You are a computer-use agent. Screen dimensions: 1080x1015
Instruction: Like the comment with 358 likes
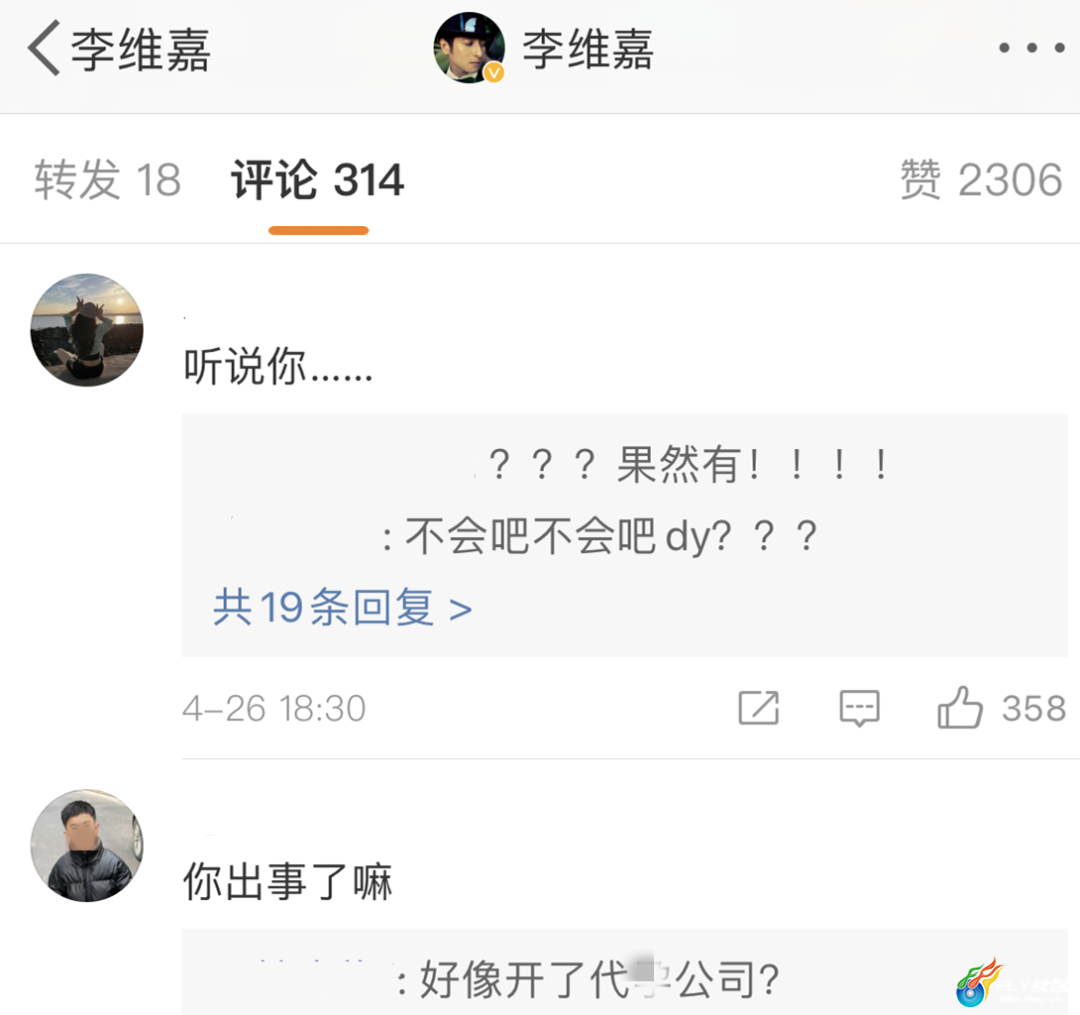tap(959, 707)
